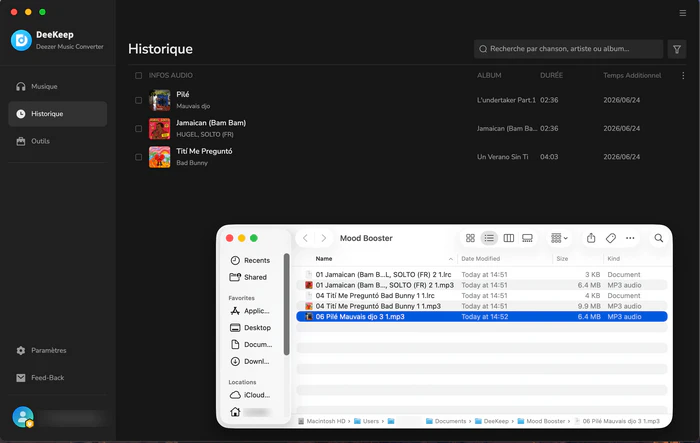
Task: Open the Finder group-by dropdown
Action: pyautogui.click(x=559, y=238)
